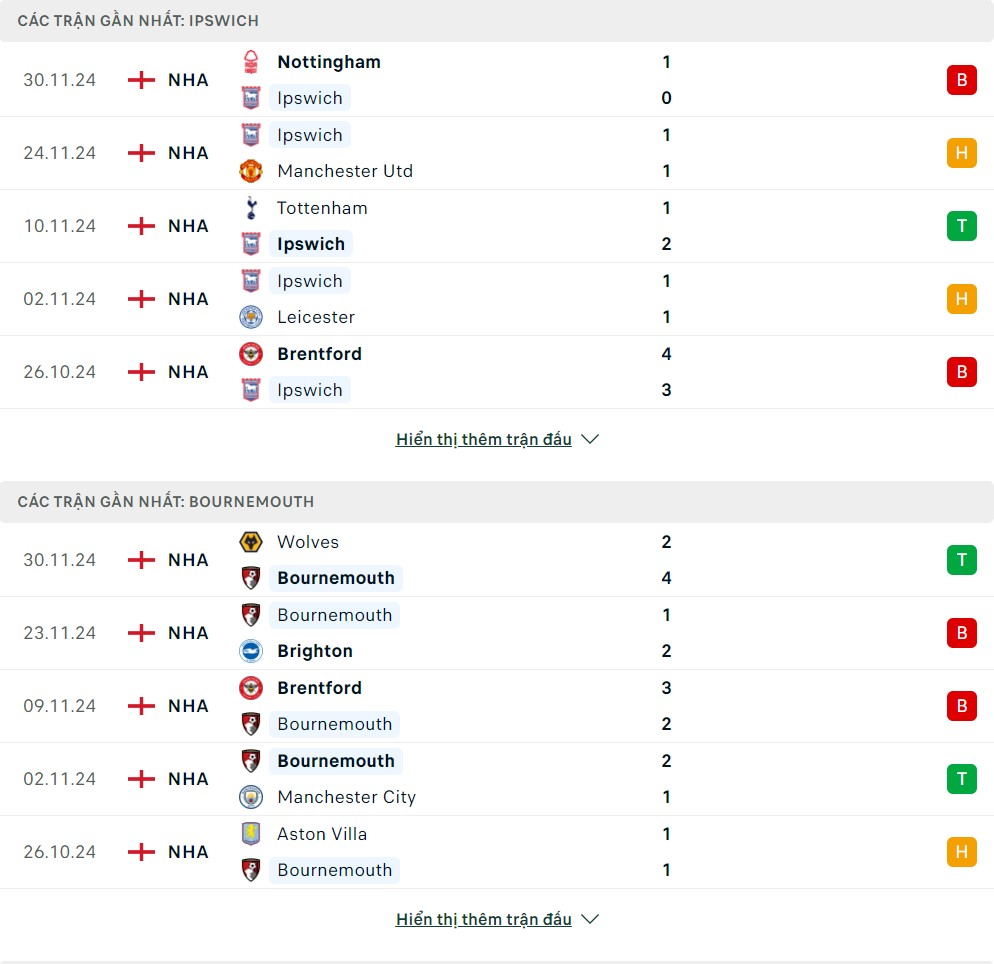Click the Aston Villa club crest
Viewport: 994px width, 964px height.
(251, 834)
